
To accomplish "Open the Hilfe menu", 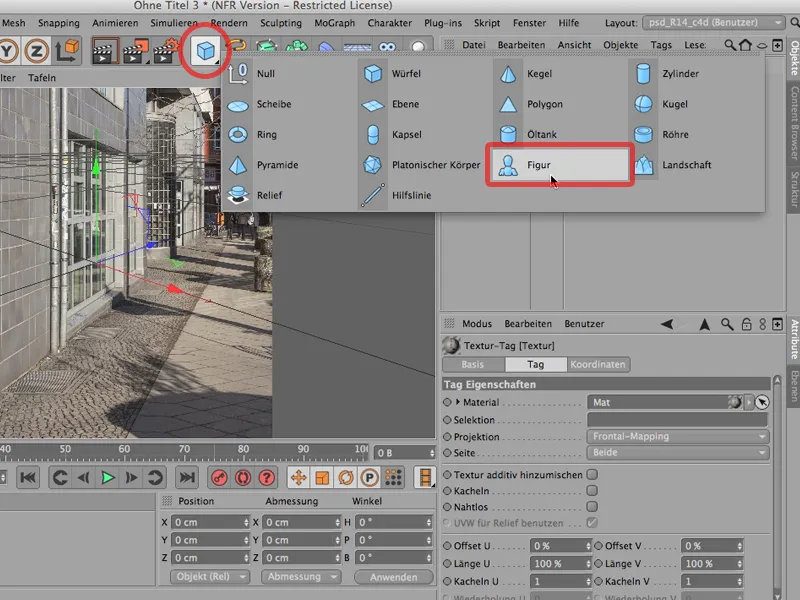I will 568,23.
